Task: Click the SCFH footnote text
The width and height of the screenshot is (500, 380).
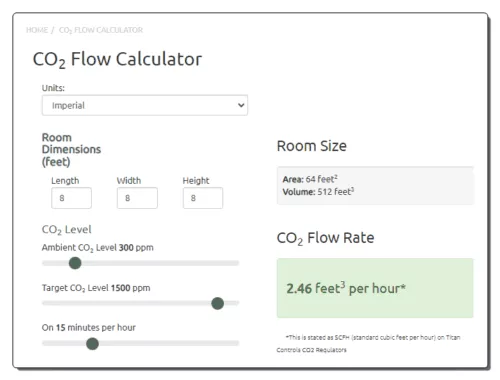Action: 368,343
